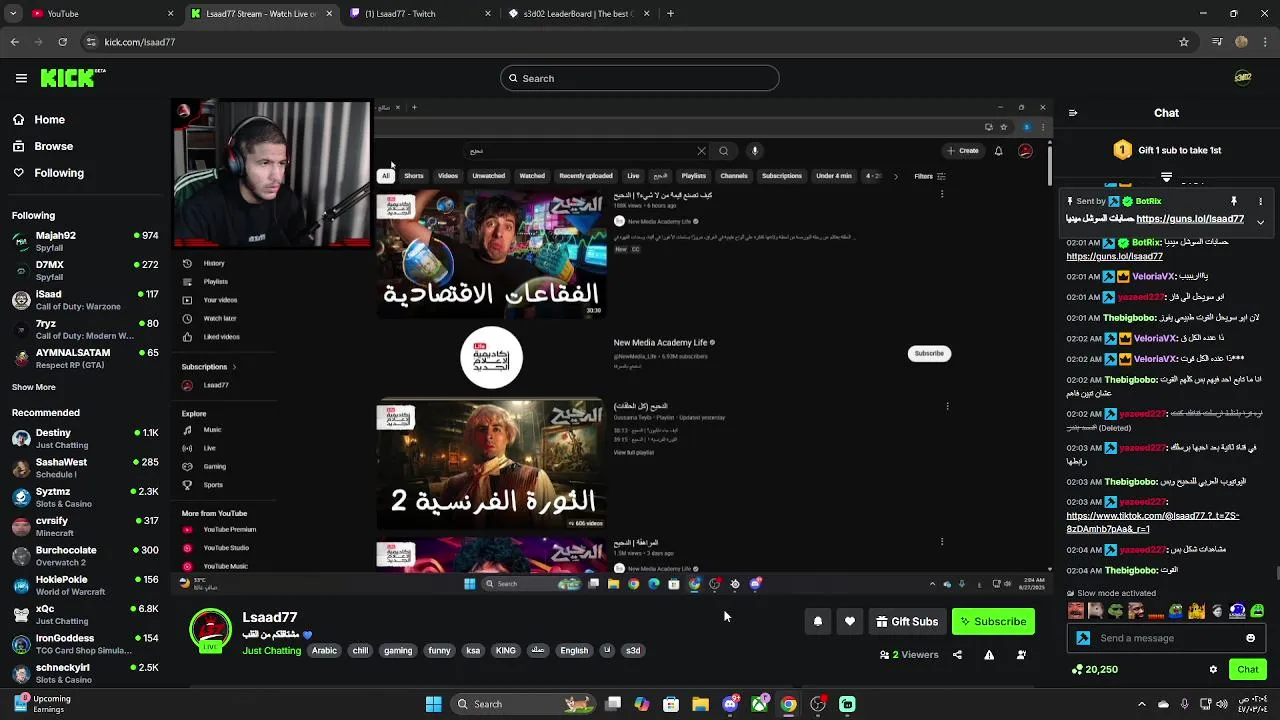Viewport: 1280px width, 720px height.
Task: Click the green Subscribe button
Action: coord(993,621)
